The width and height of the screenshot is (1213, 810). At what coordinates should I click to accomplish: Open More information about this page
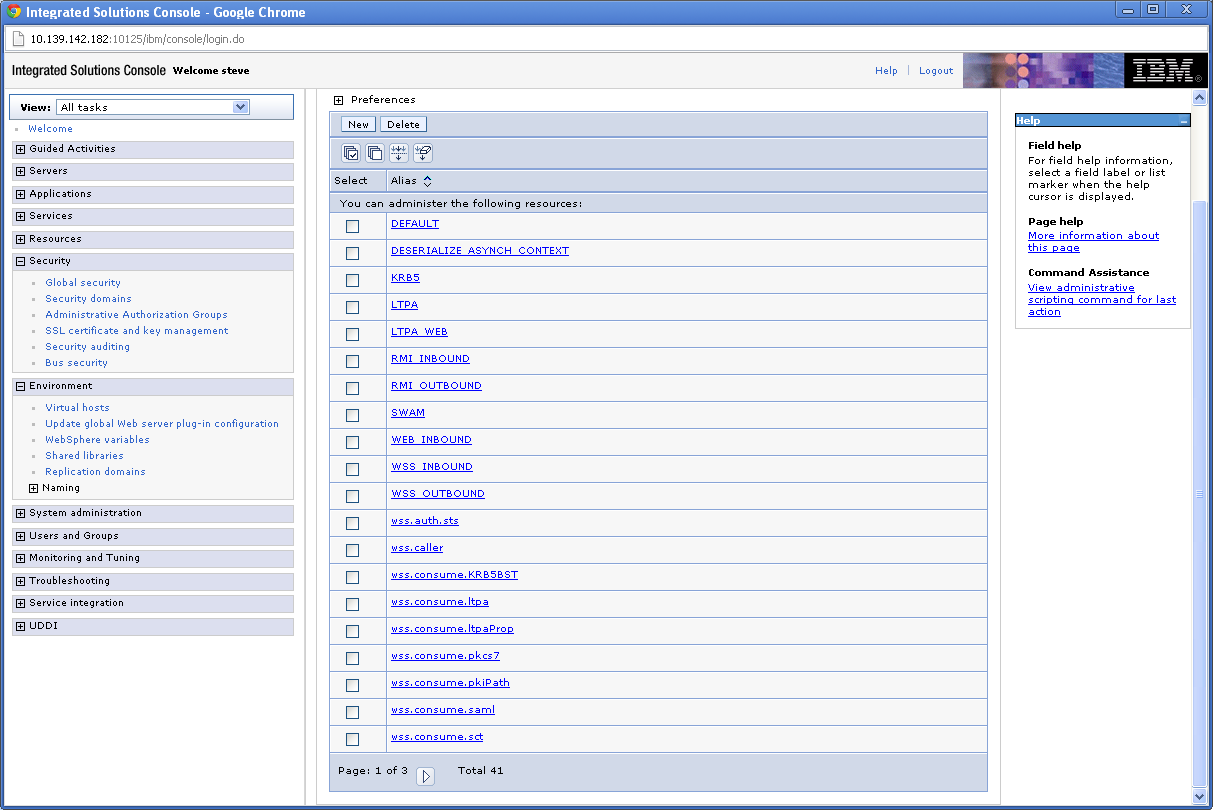(x=1093, y=242)
